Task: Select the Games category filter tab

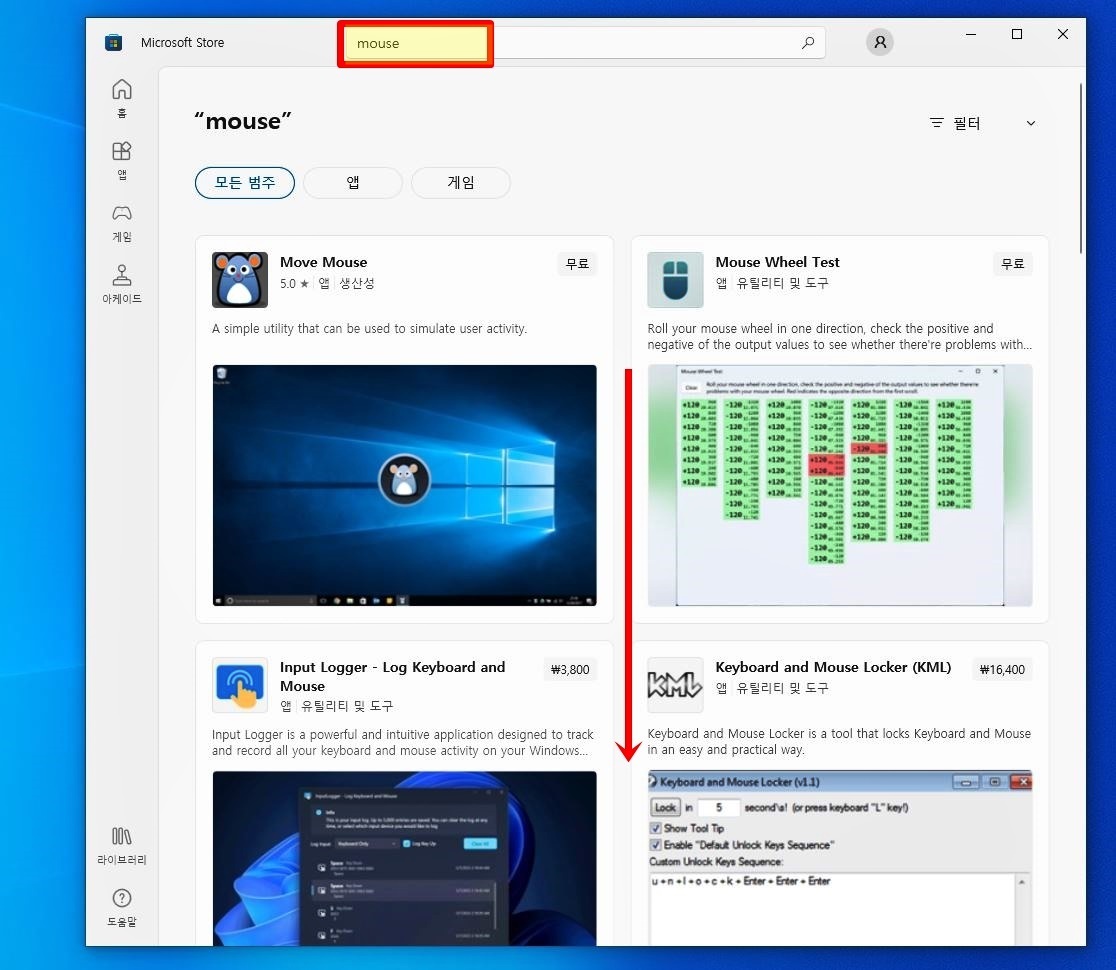Action: 460,183
